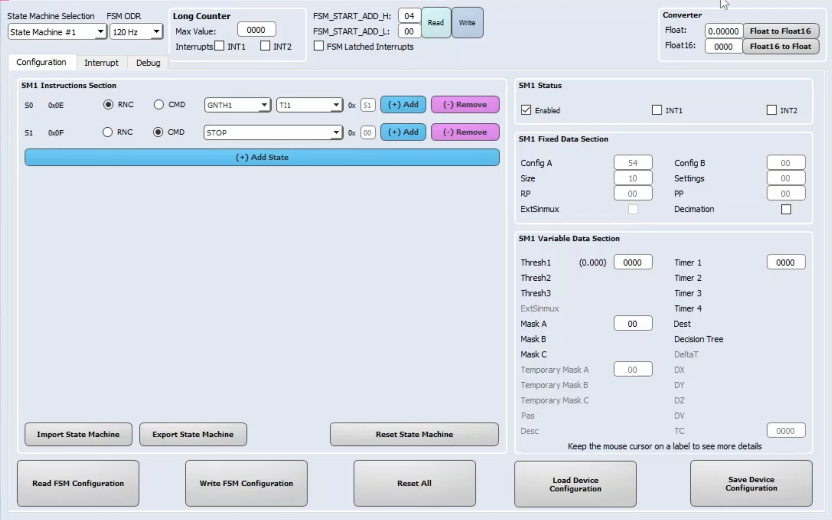Uncheck the SM1 Status Enabled checkbox
The width and height of the screenshot is (832, 520).
526,110
